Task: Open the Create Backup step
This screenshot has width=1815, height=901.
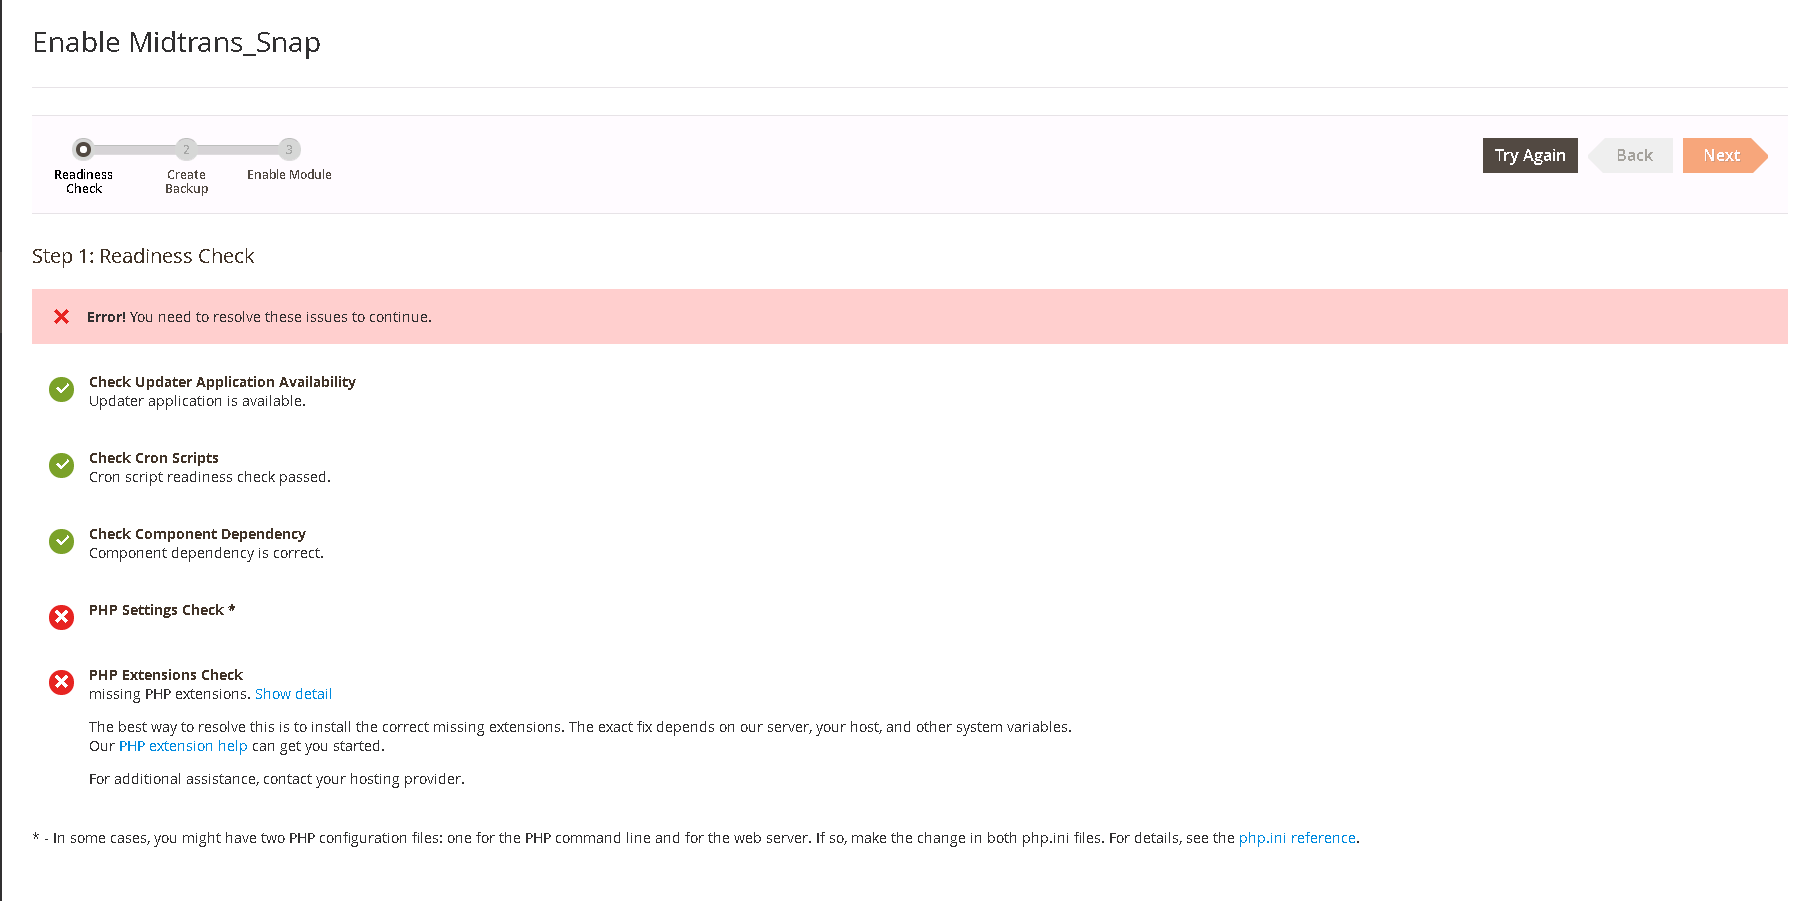Action: 186,181
